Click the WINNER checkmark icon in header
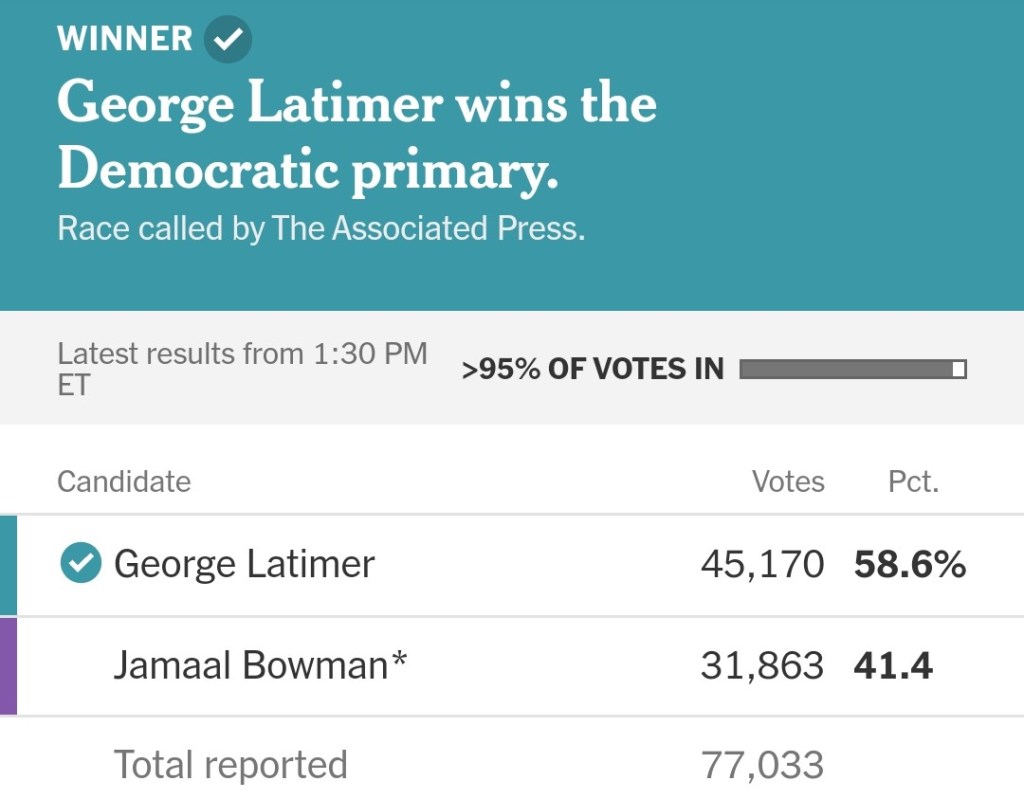 coord(228,40)
